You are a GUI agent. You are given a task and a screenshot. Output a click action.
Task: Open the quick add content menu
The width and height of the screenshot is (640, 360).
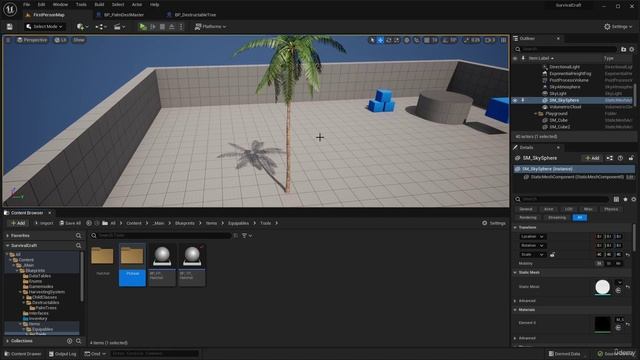[x=82, y=27]
